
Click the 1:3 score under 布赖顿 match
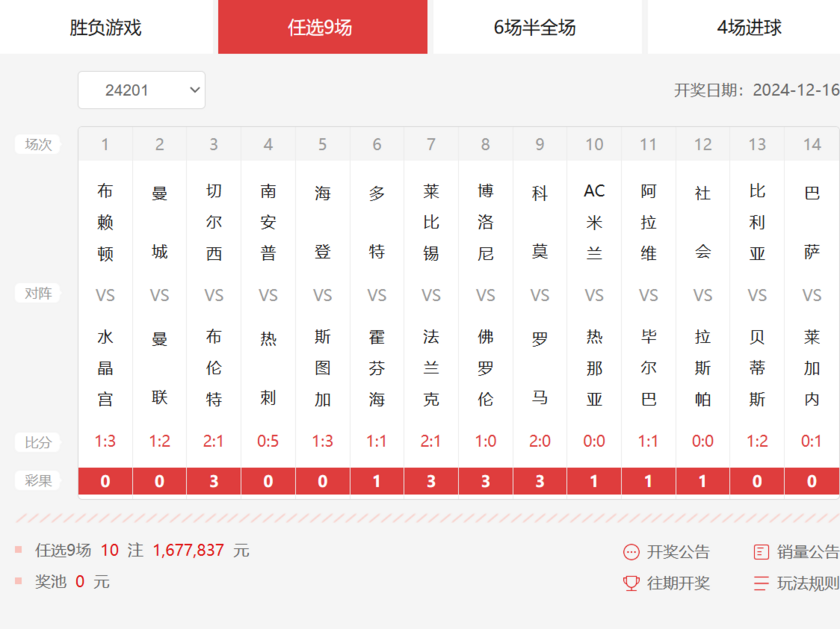(x=105, y=441)
